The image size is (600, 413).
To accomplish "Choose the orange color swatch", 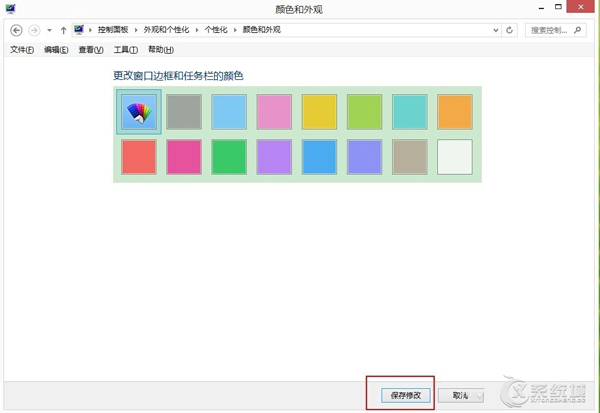I will [455, 112].
